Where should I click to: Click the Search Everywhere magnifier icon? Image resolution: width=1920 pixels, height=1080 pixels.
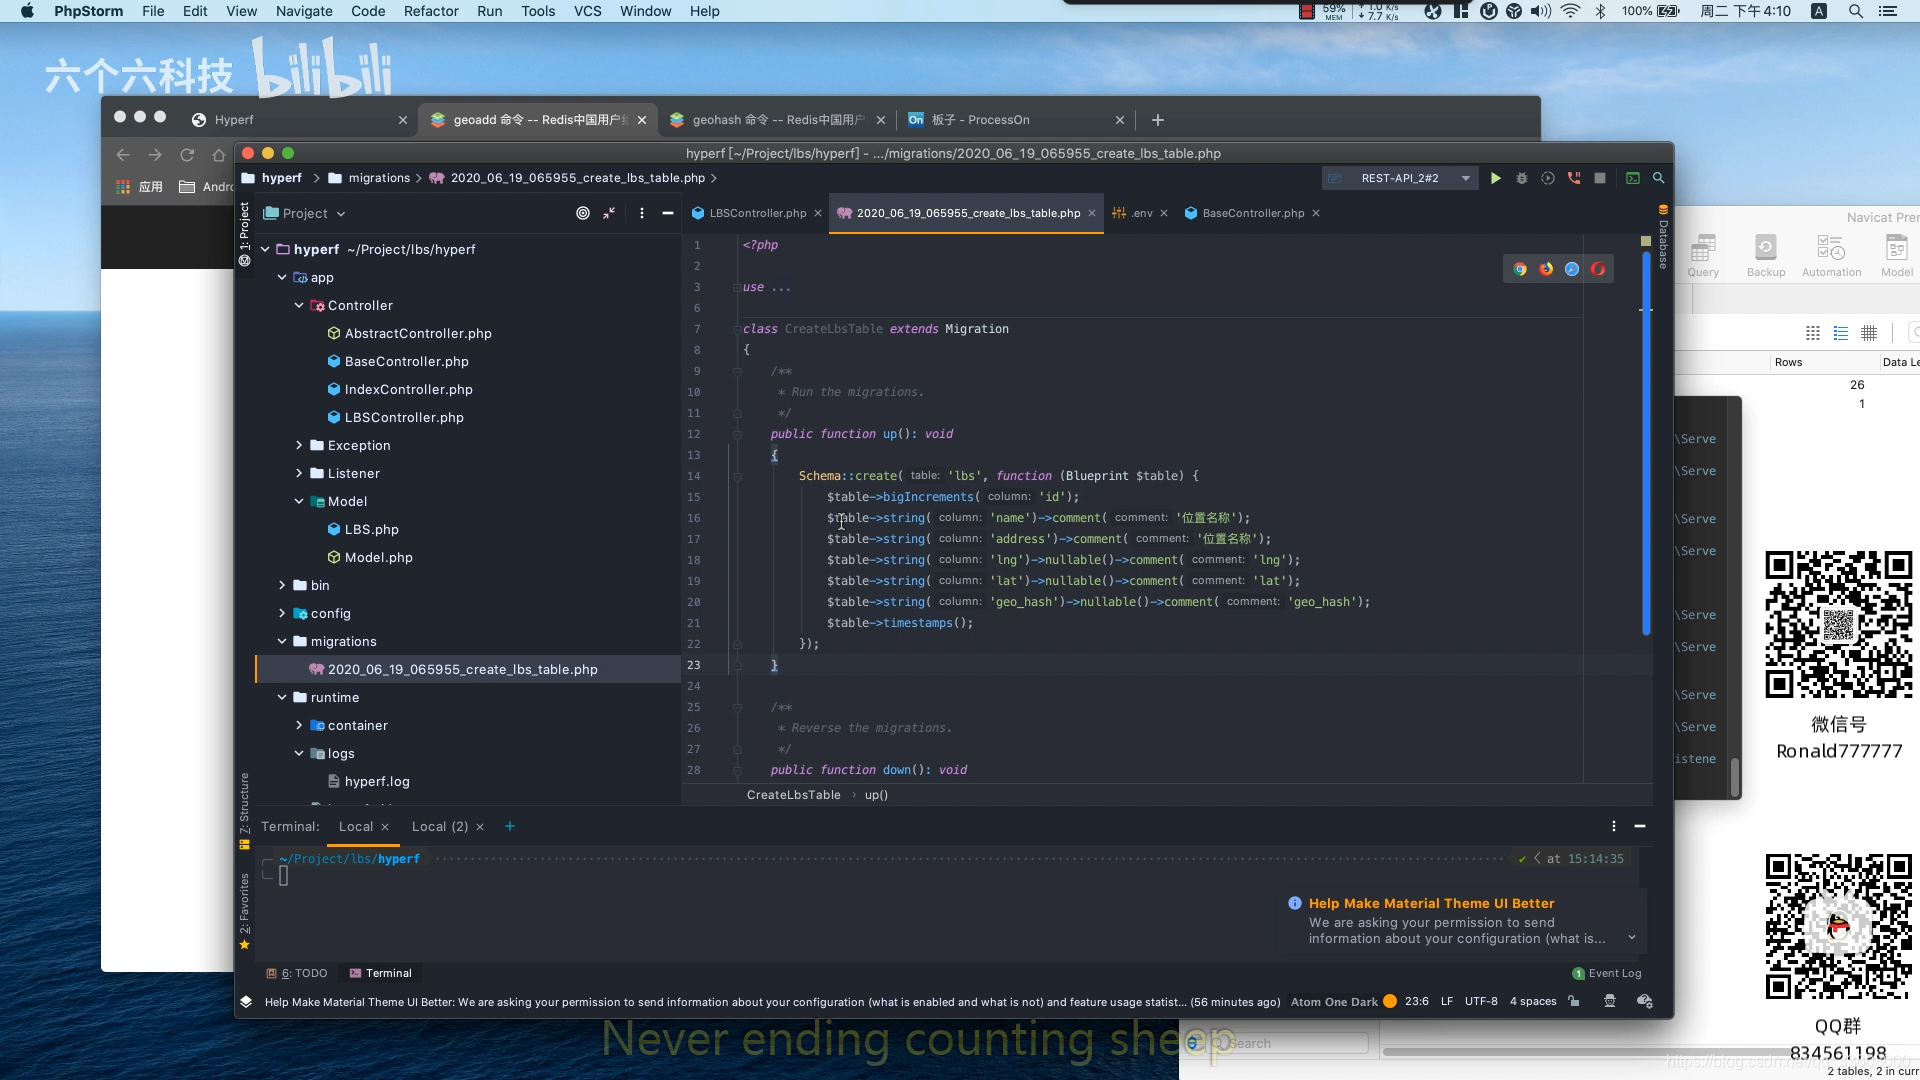[x=1658, y=178]
